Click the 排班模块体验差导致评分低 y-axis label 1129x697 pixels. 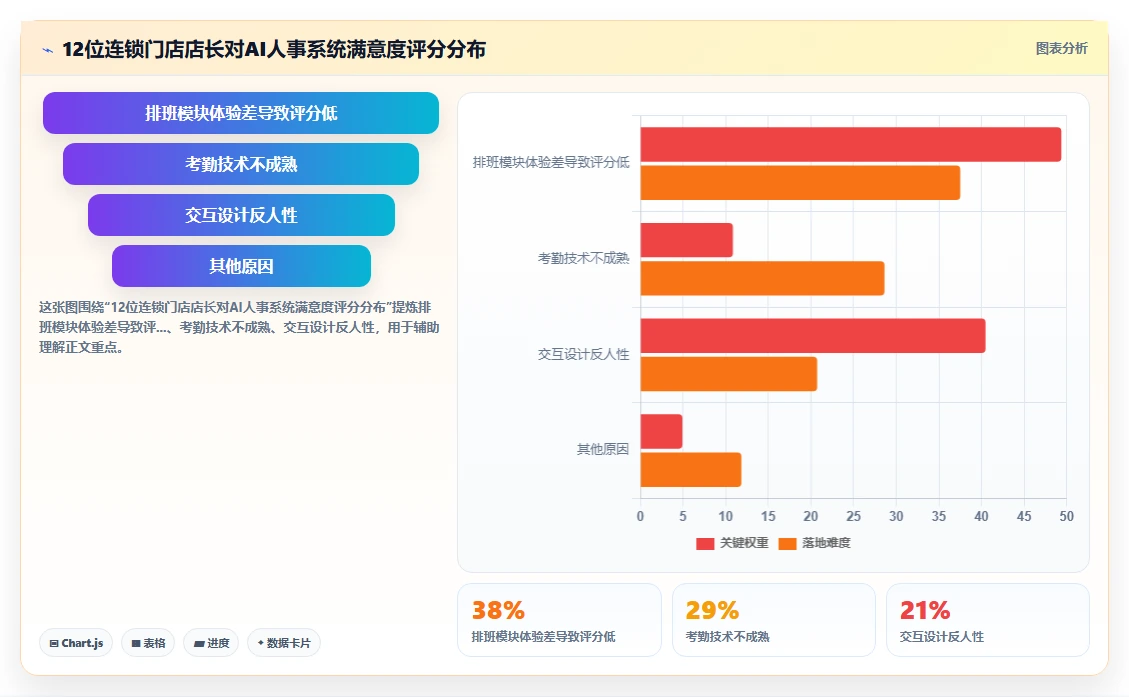tap(551, 162)
